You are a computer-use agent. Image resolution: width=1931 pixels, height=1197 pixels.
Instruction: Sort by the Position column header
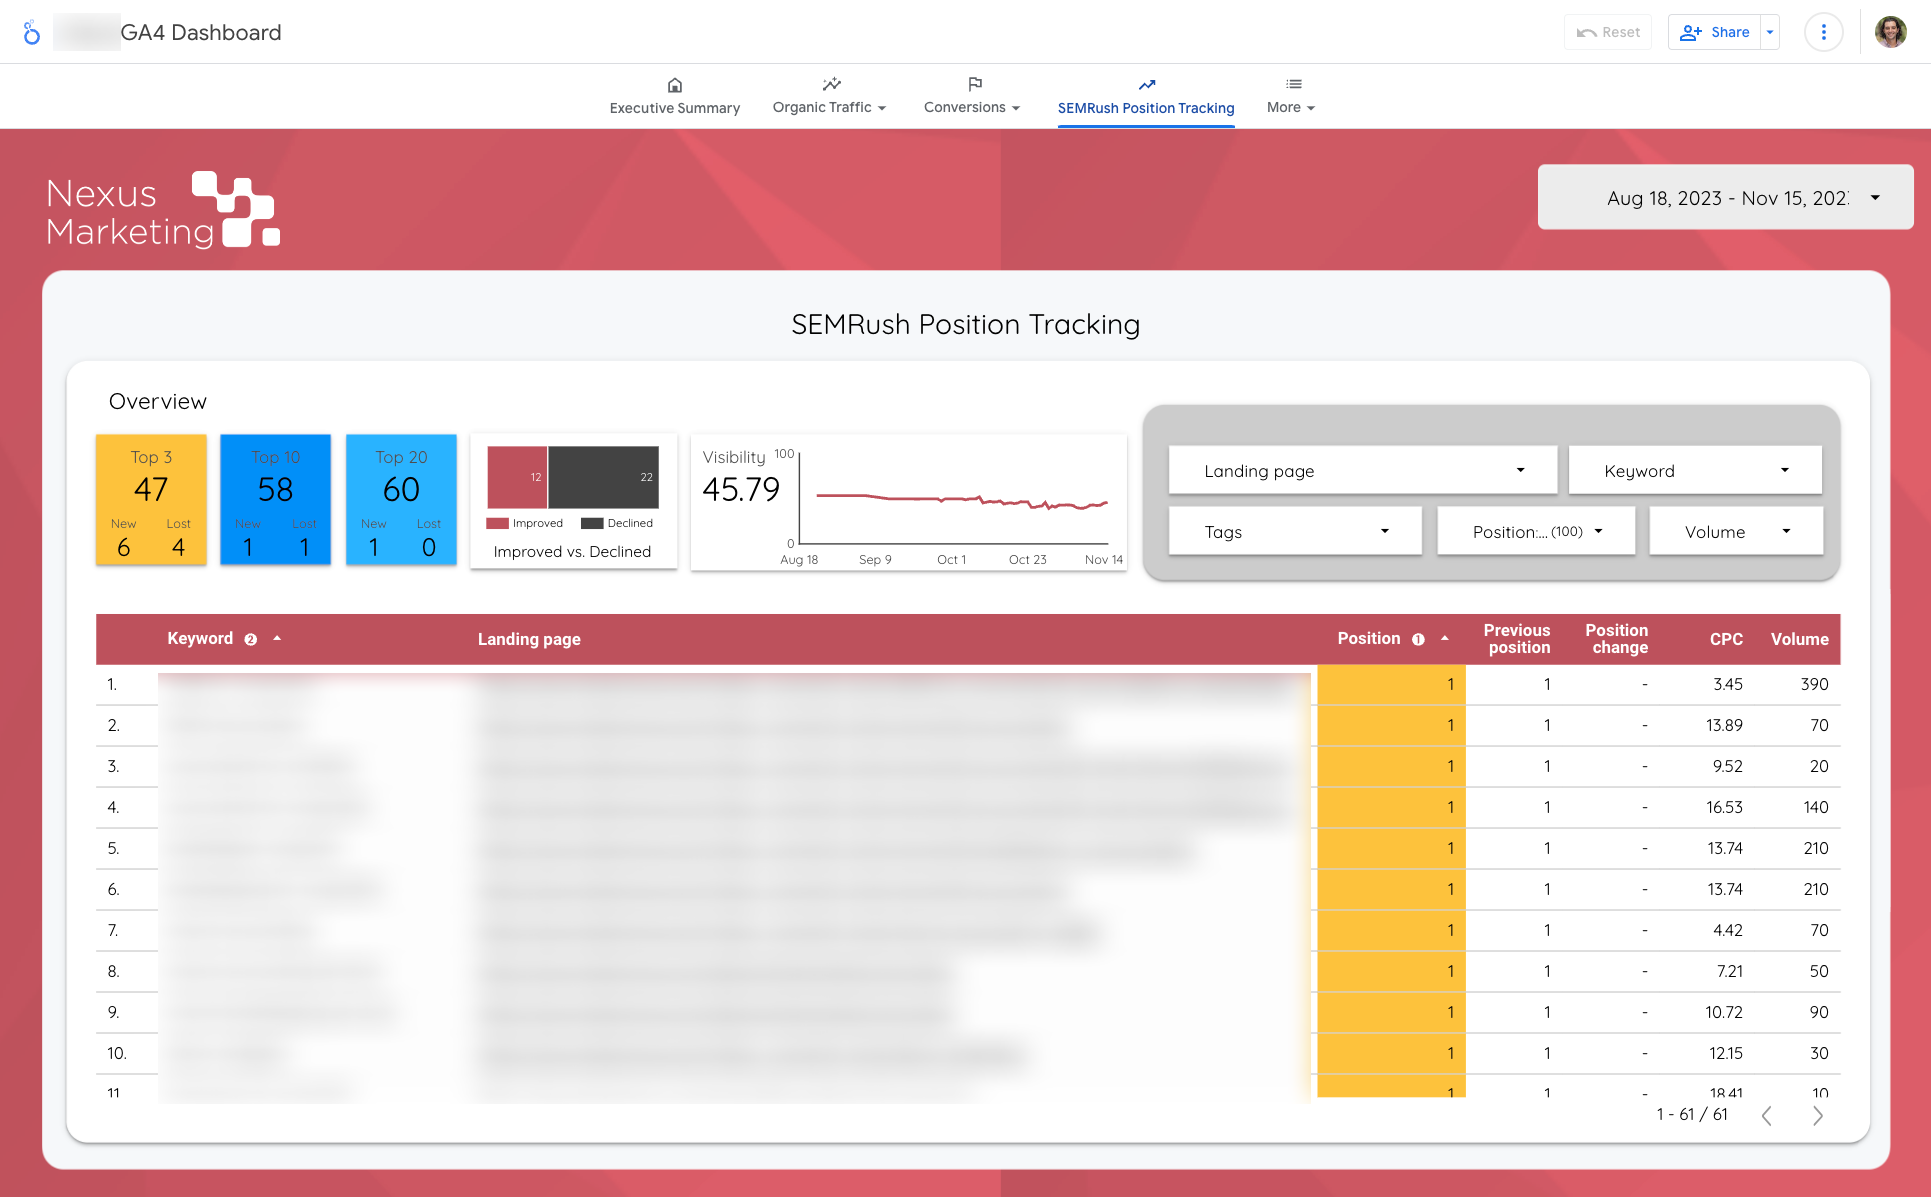pyautogui.click(x=1368, y=638)
